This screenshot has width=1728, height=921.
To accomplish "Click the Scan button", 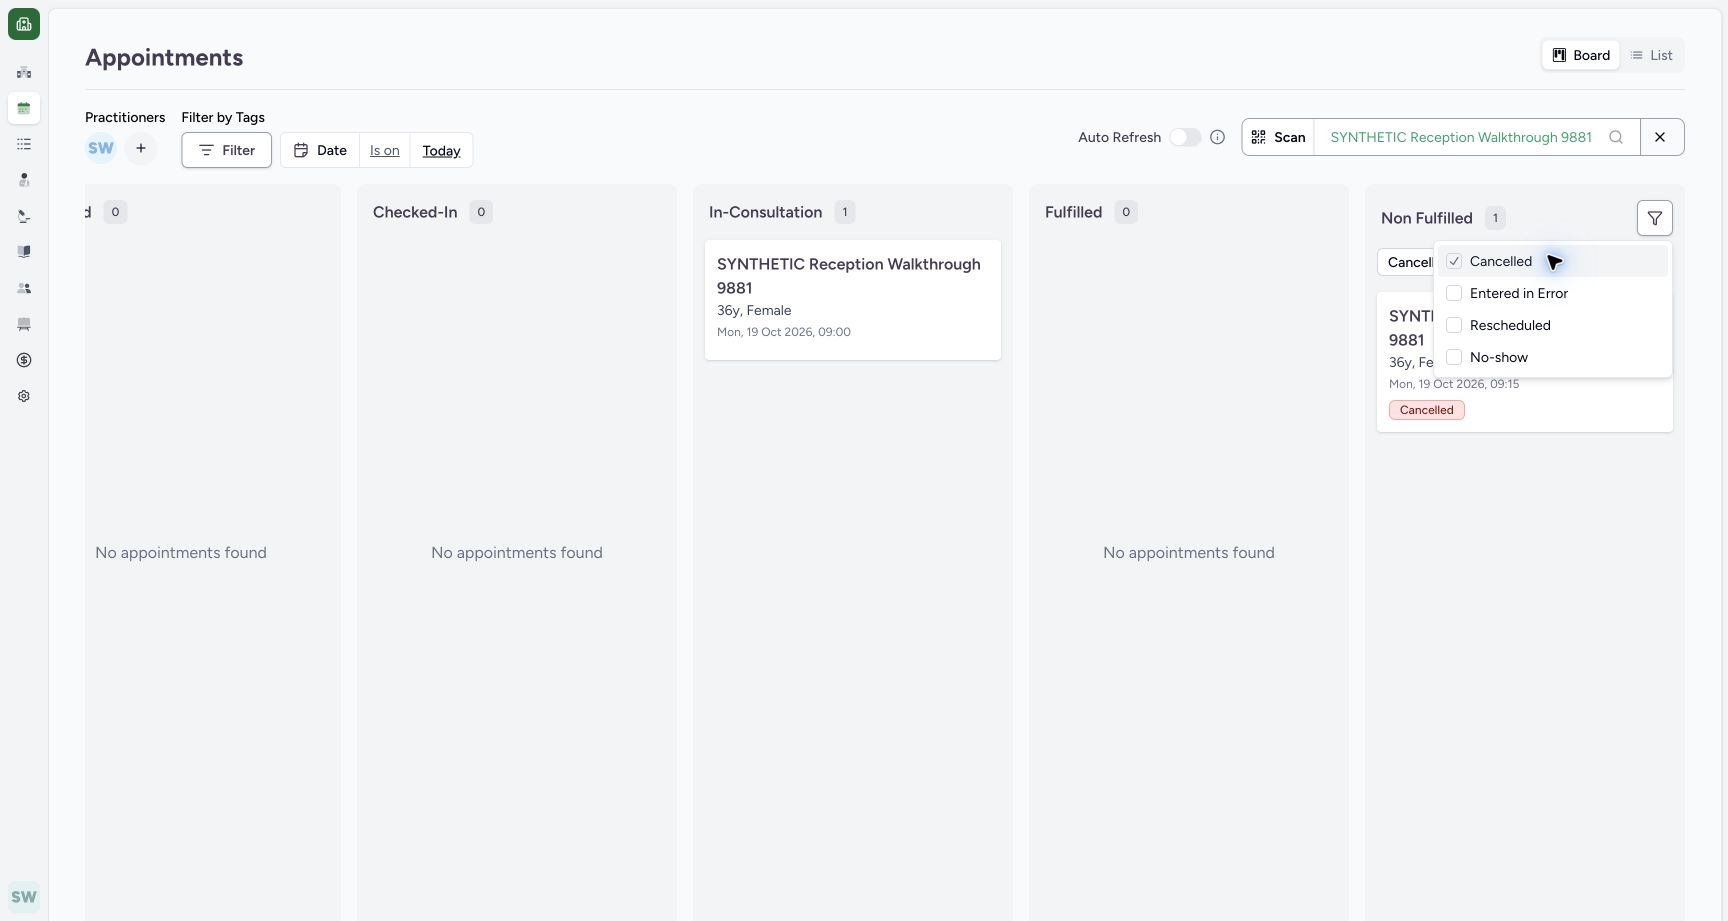I will (1278, 137).
